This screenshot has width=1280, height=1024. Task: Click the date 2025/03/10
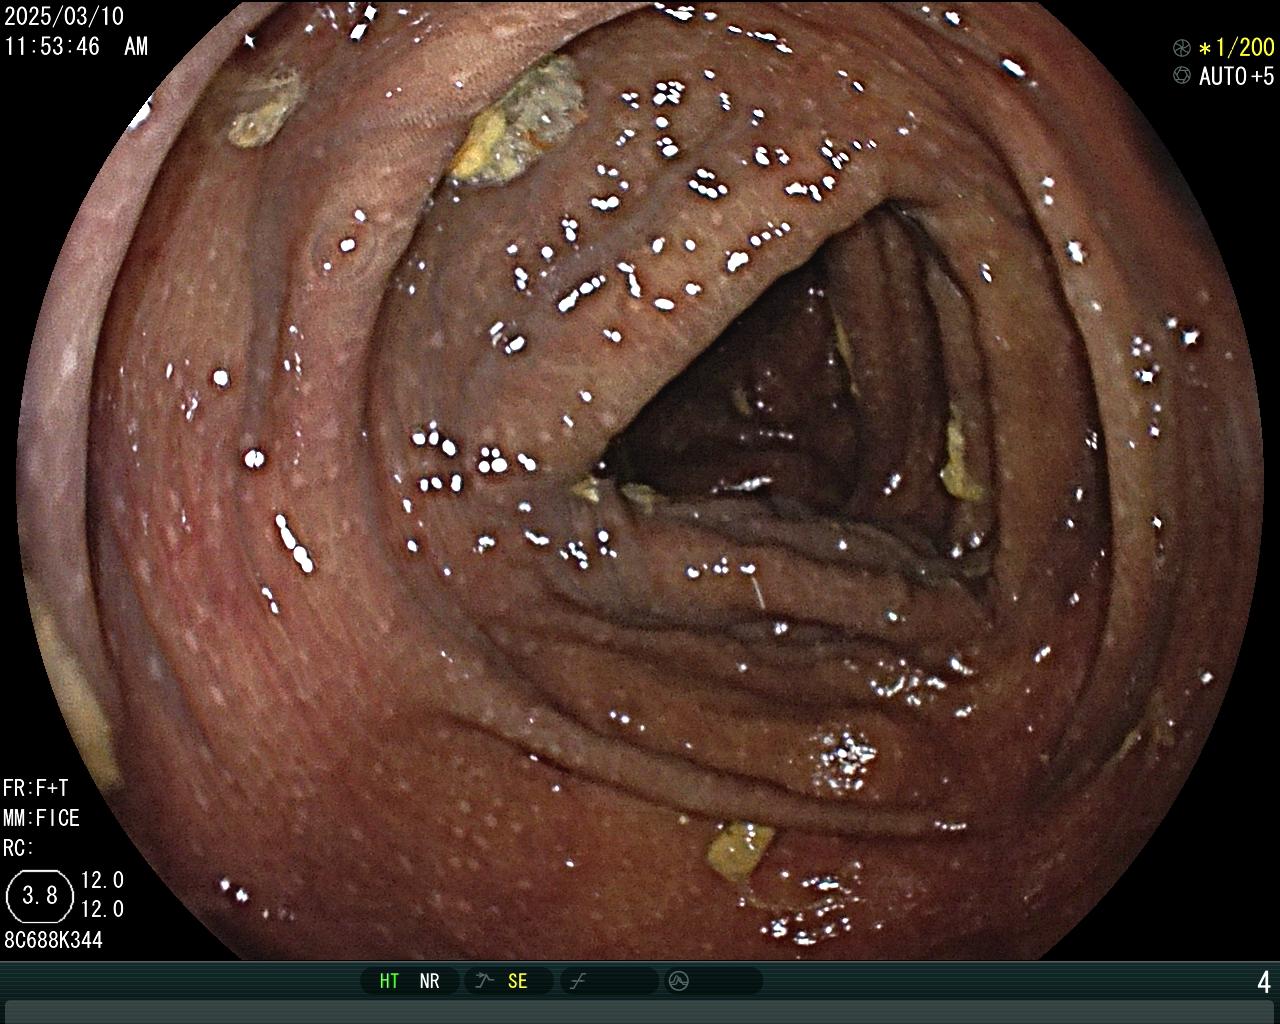[64, 17]
